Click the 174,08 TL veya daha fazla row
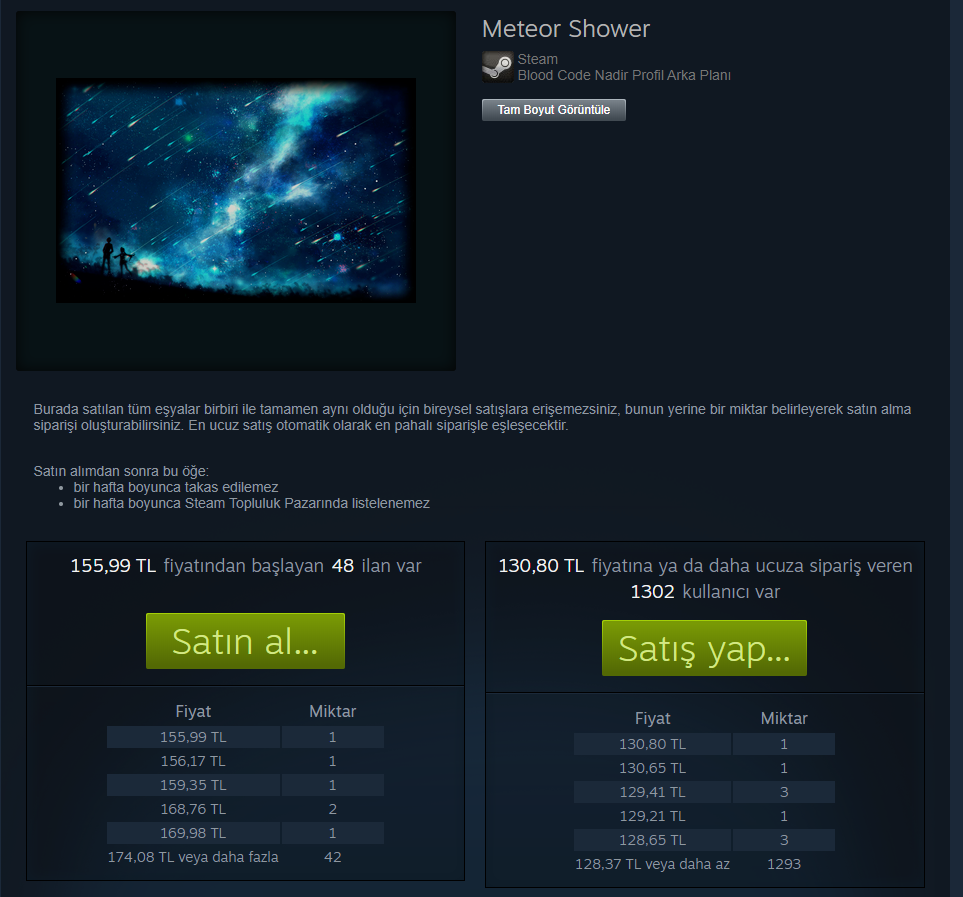This screenshot has width=963, height=897. point(245,857)
